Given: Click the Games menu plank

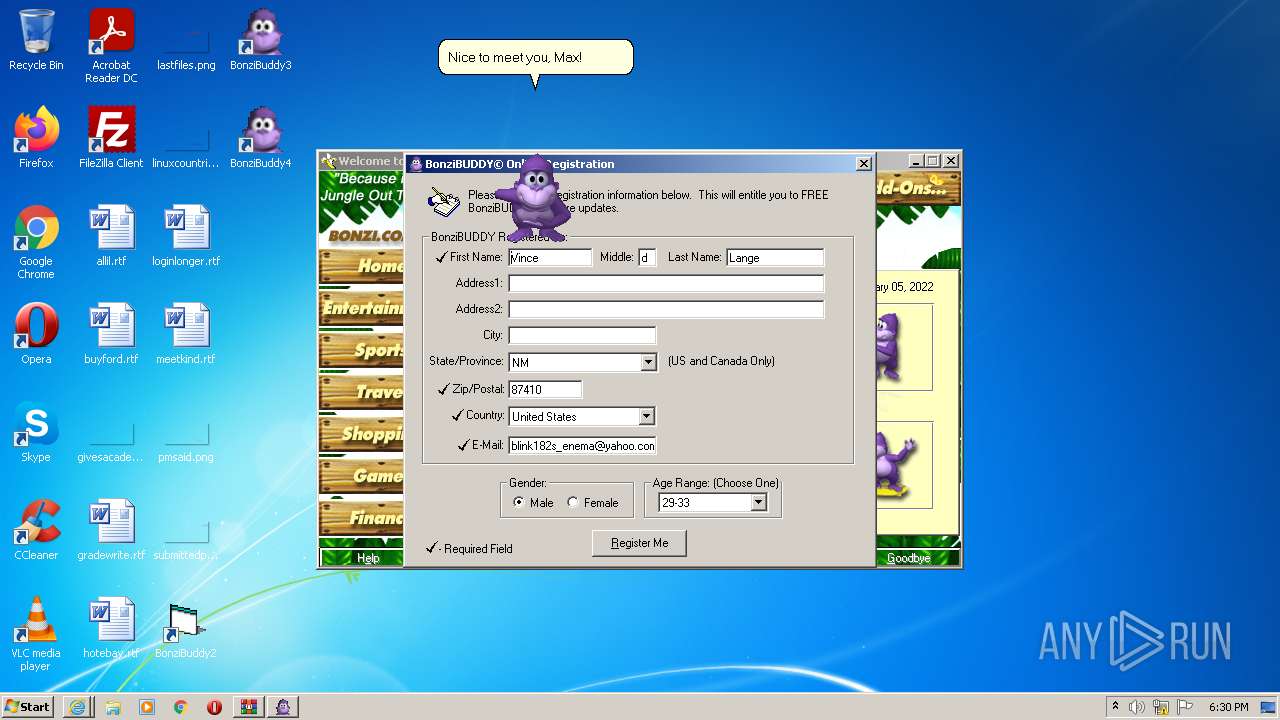Looking at the screenshot, I should (x=362, y=476).
